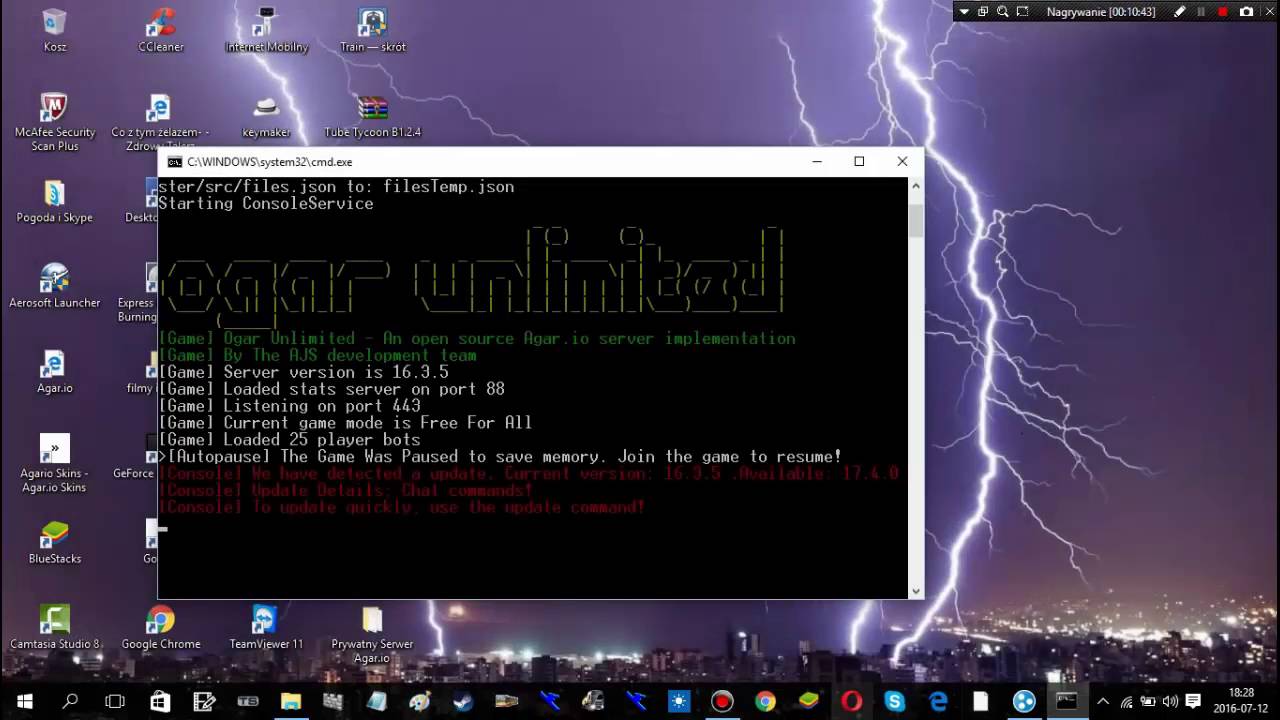
Task: Open Chrome from the taskbar
Action: click(x=765, y=702)
